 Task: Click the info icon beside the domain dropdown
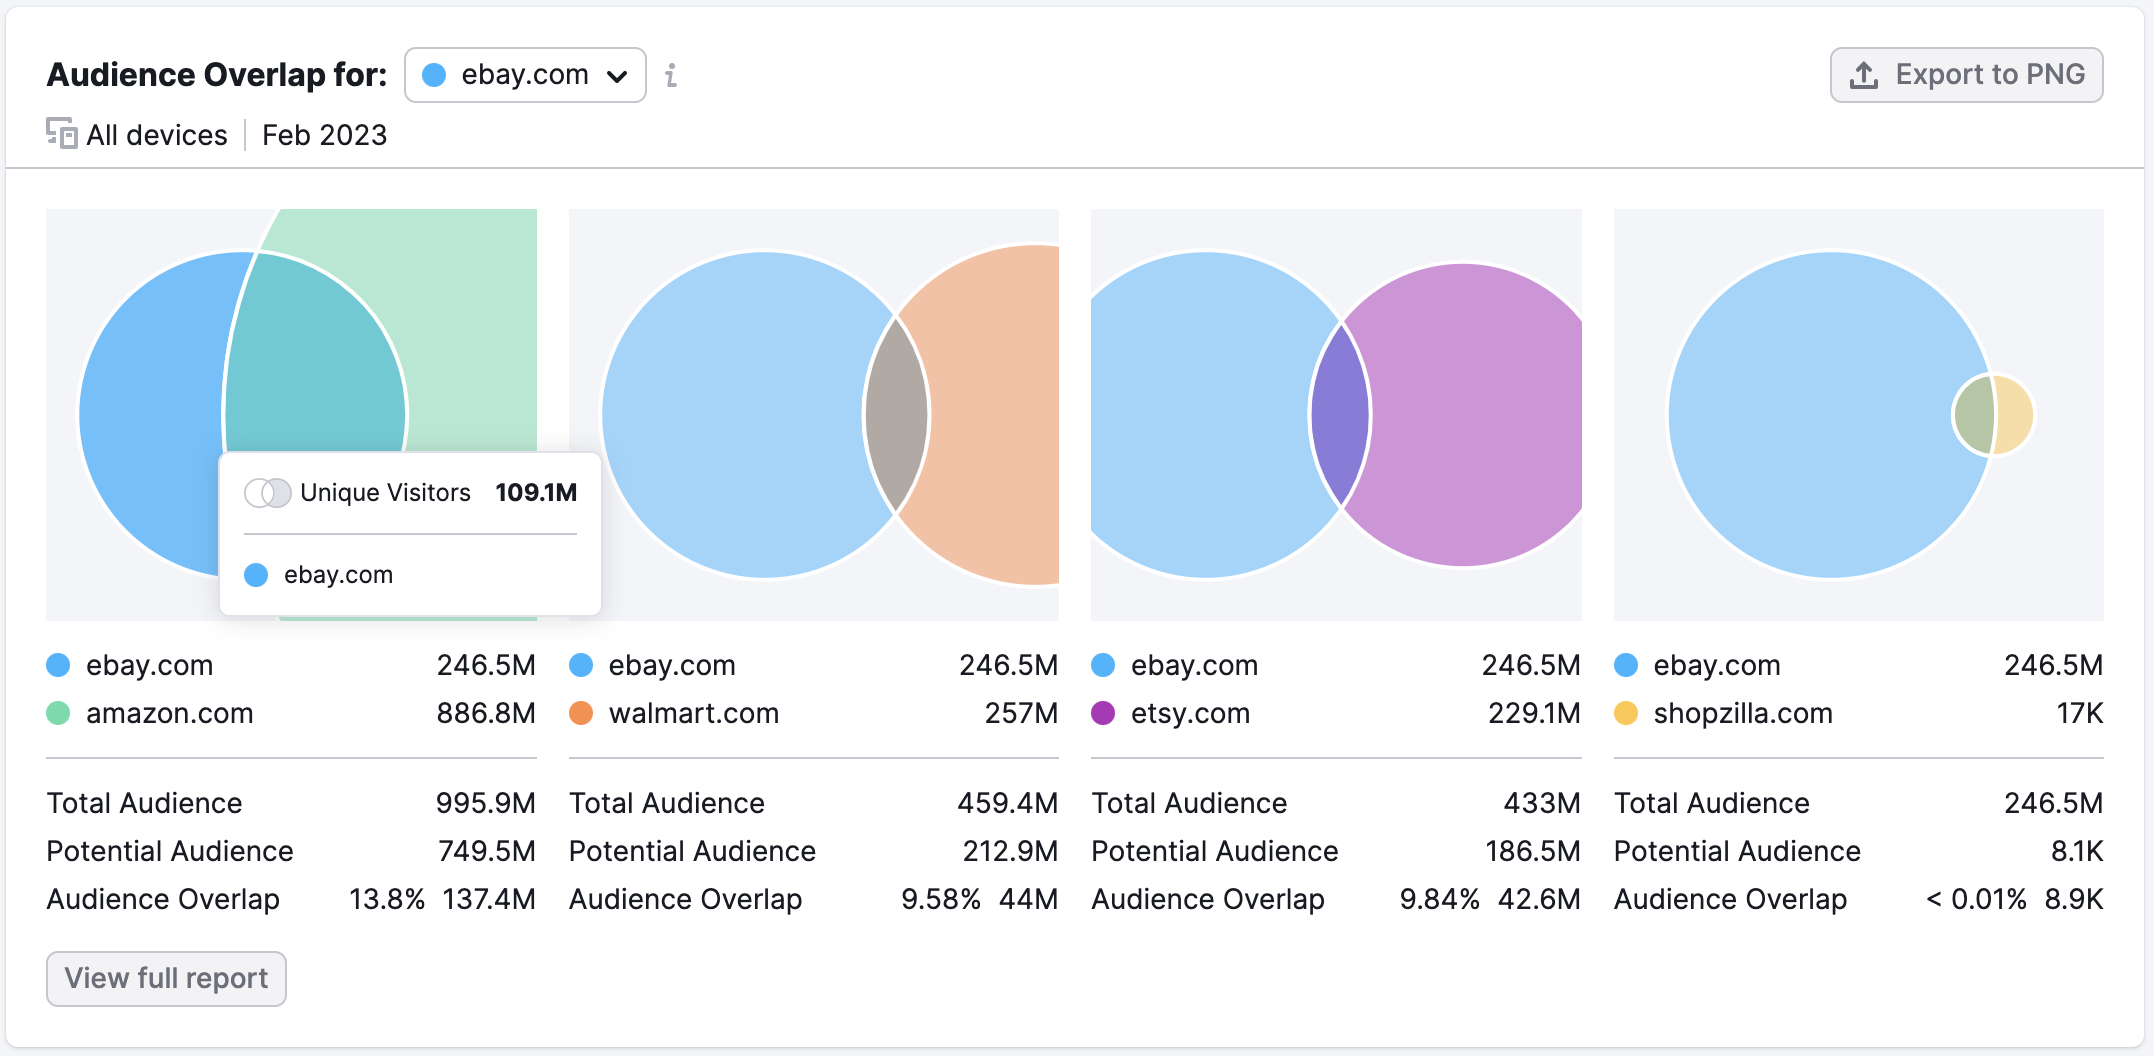click(671, 75)
